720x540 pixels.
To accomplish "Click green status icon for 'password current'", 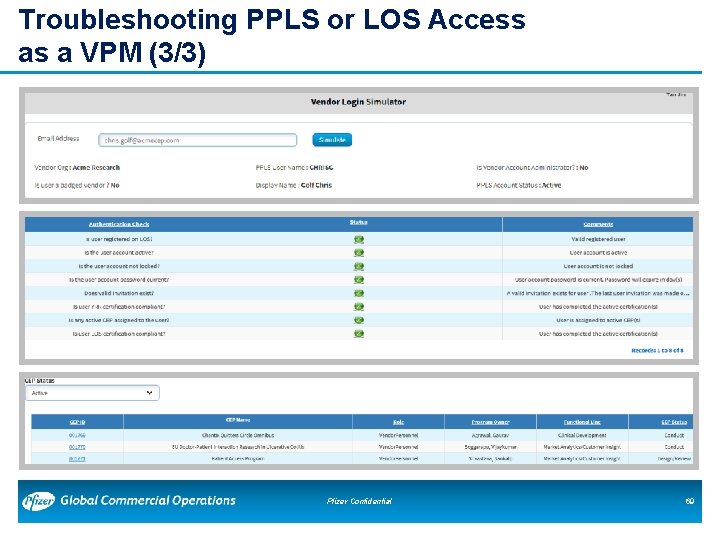I will point(359,280).
